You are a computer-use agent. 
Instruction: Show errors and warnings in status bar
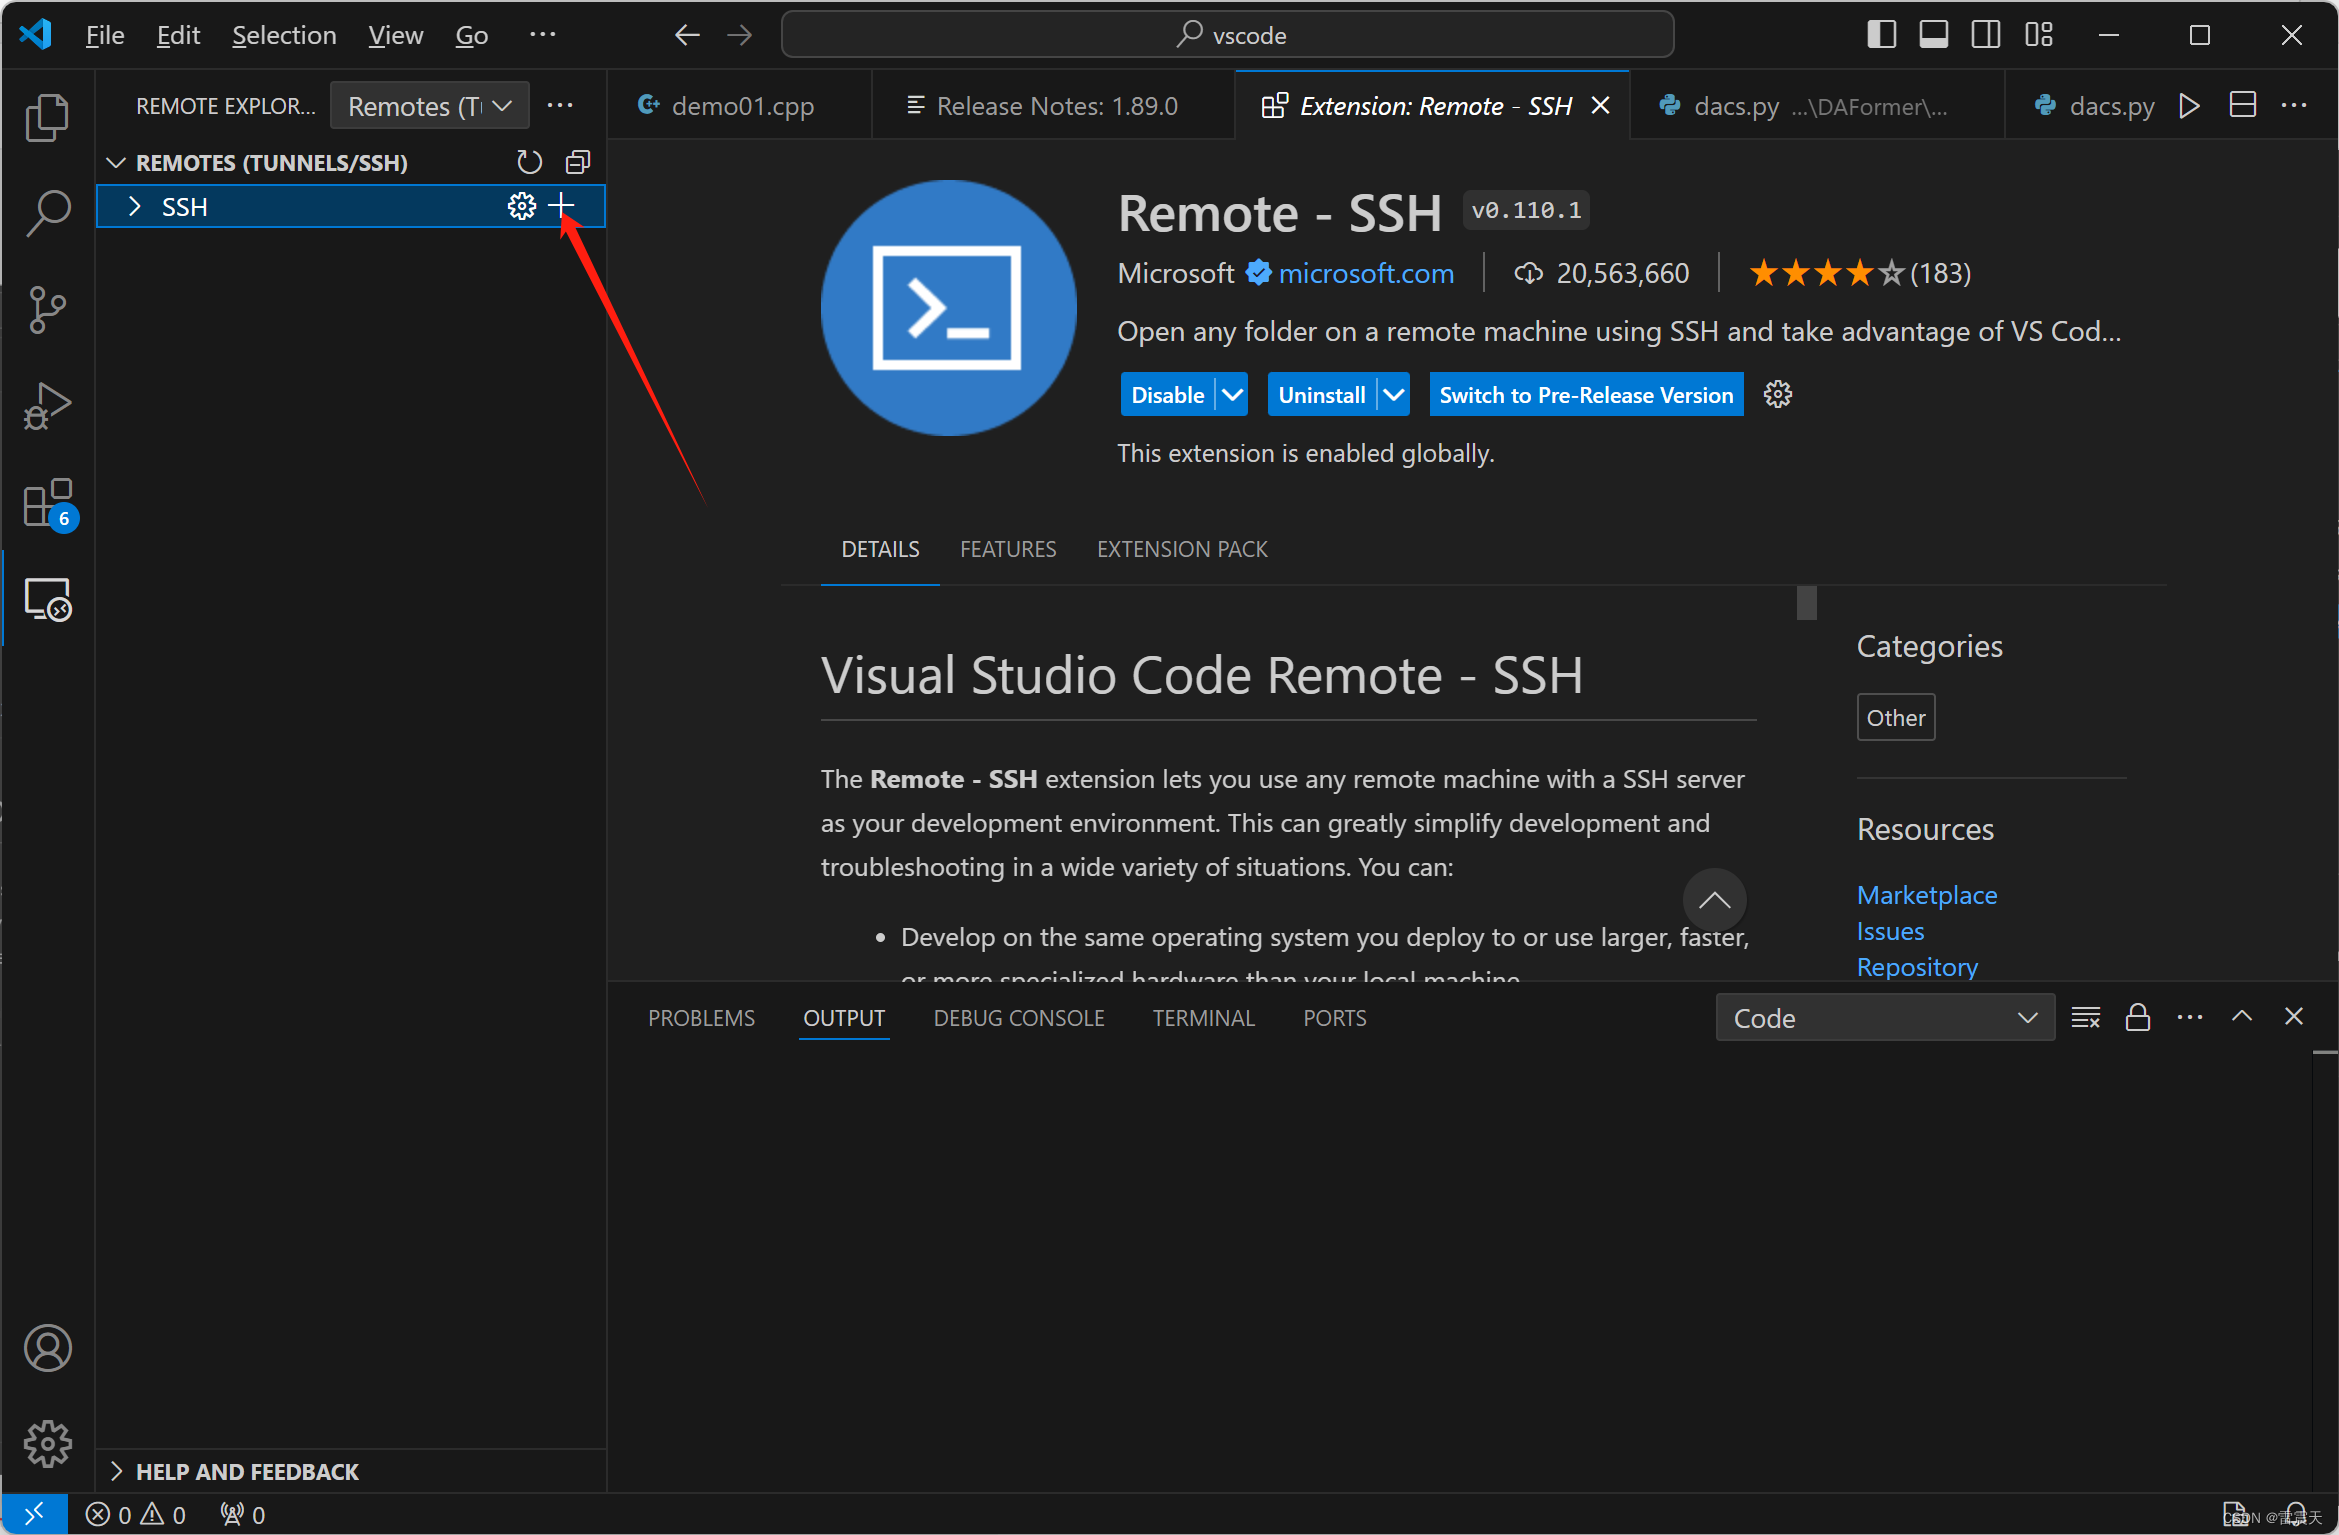[x=136, y=1514]
